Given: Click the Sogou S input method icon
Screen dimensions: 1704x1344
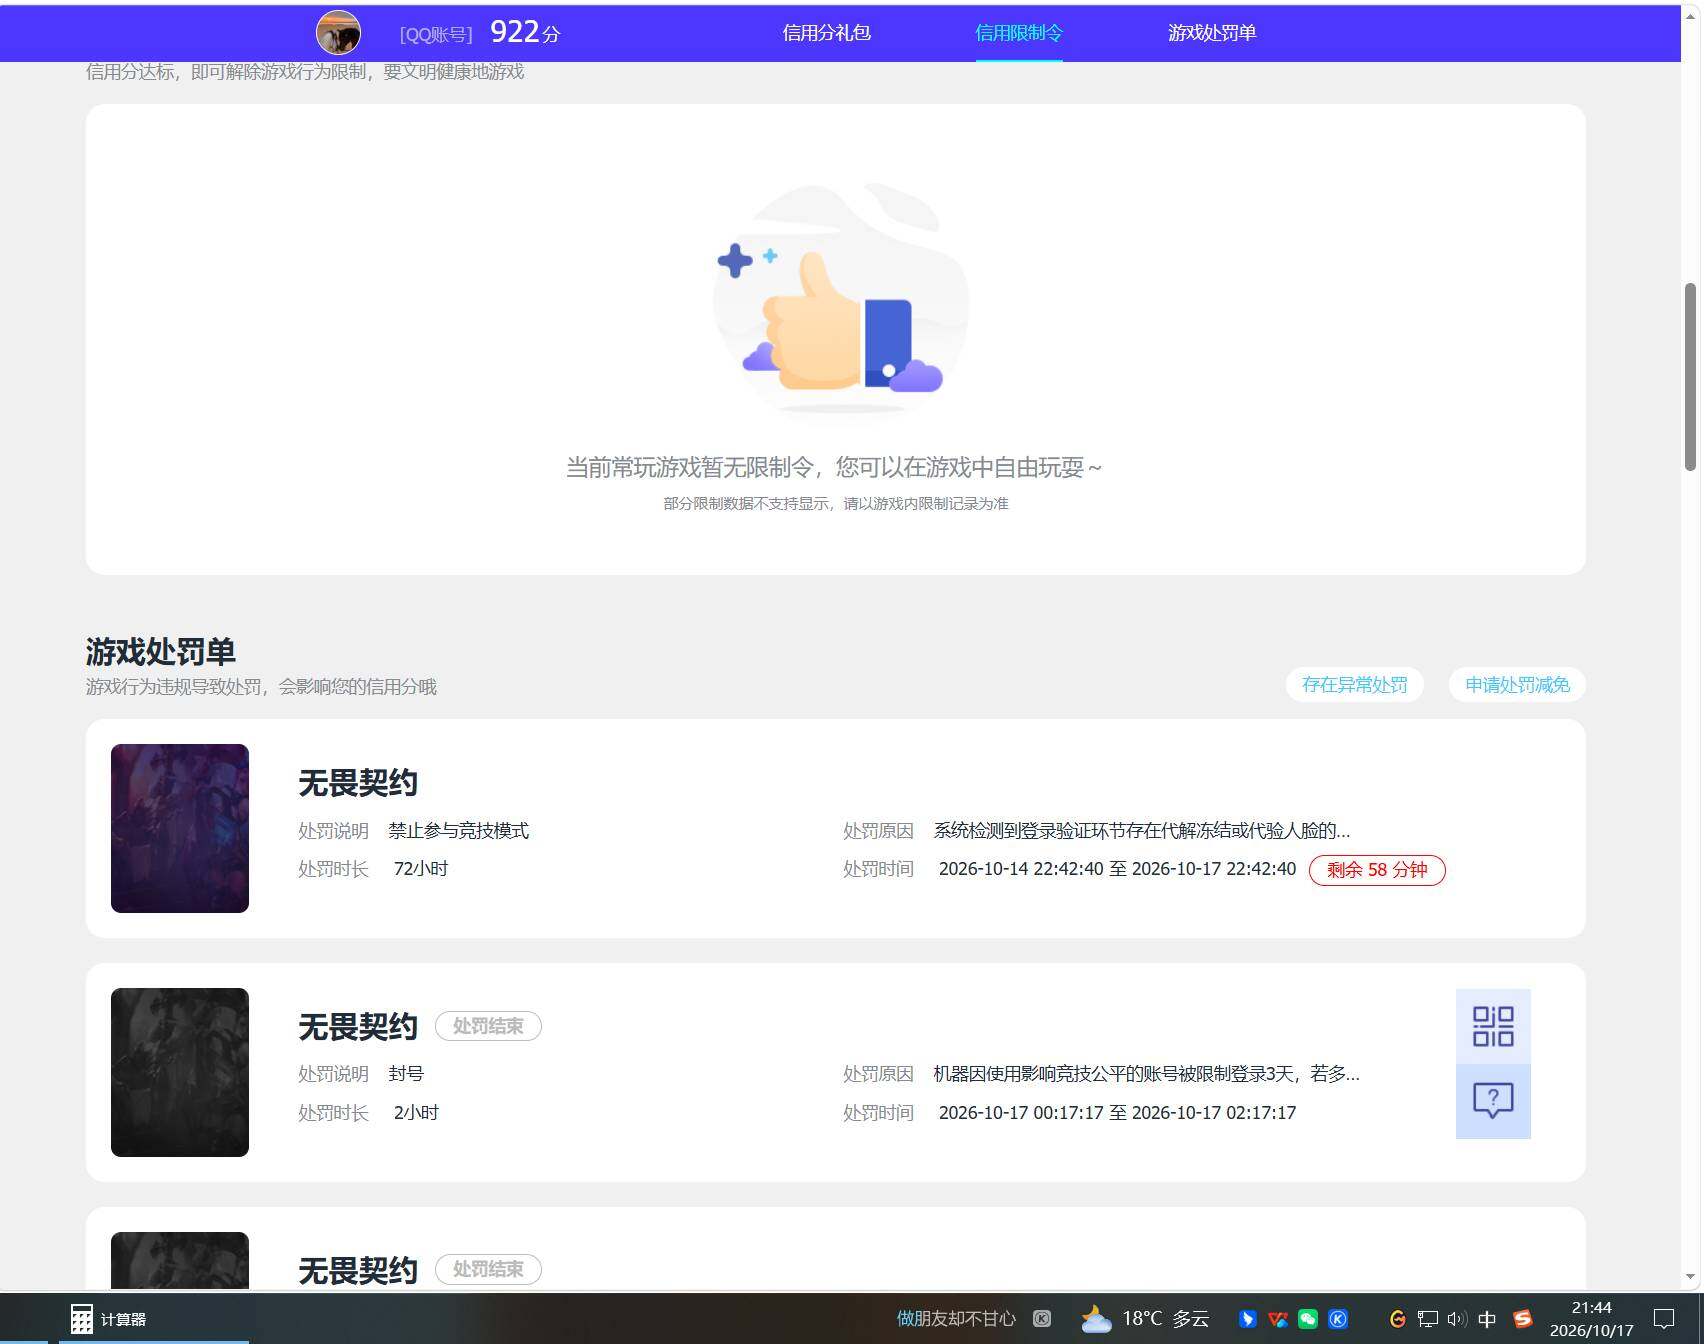Looking at the screenshot, I should [1522, 1319].
